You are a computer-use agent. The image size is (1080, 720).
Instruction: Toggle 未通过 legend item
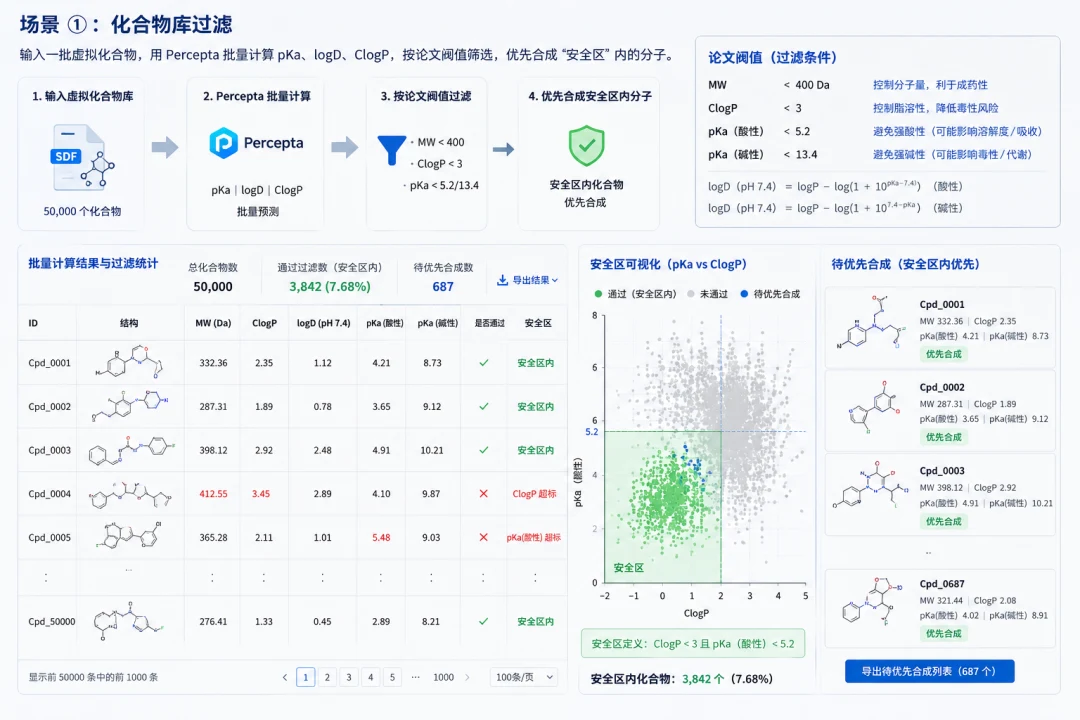tap(707, 294)
